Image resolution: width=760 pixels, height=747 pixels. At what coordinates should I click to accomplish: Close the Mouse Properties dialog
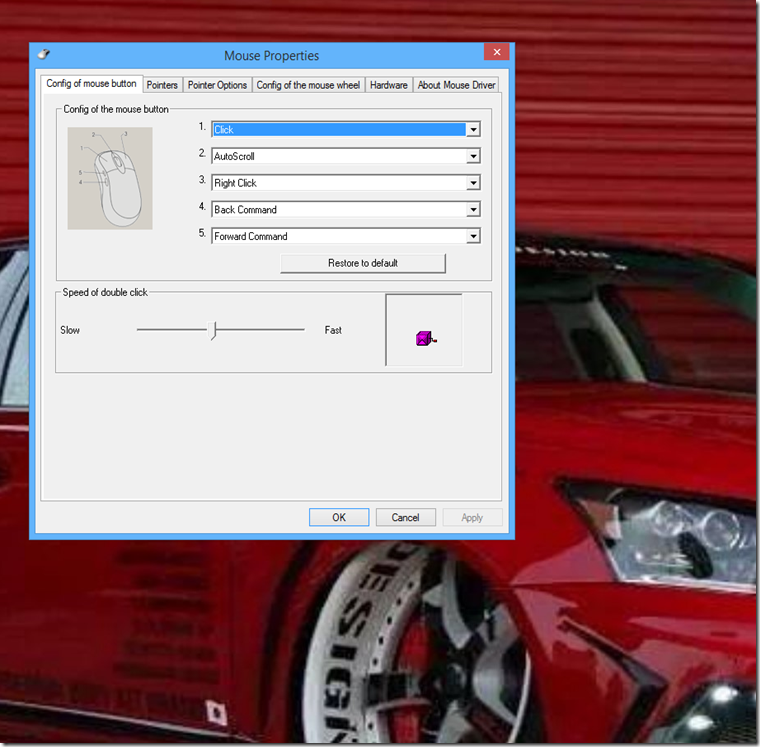click(496, 52)
